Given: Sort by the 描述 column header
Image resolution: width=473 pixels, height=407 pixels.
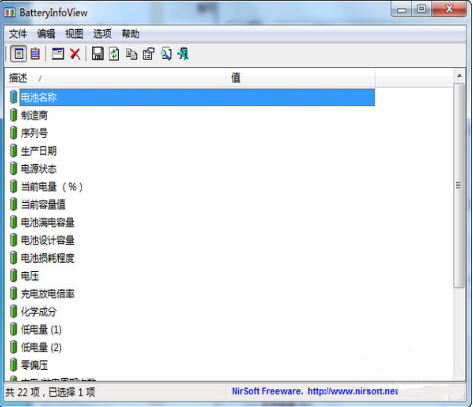Looking at the screenshot, I should [x=116, y=78].
